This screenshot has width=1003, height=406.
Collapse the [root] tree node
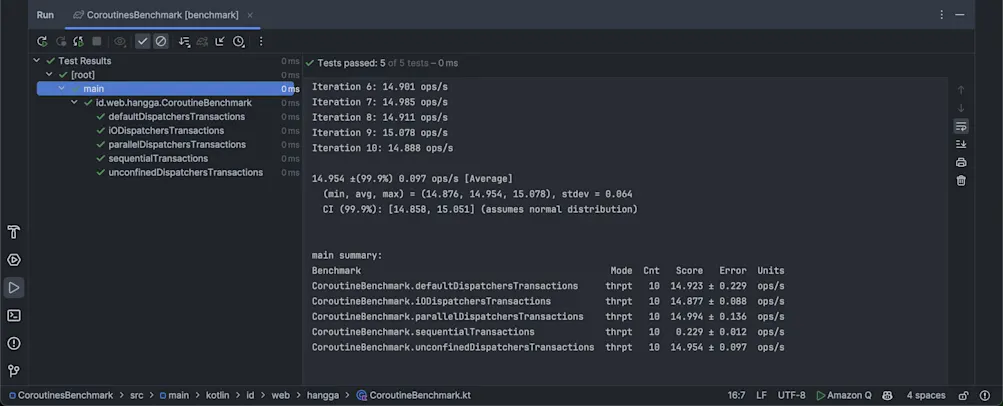[49, 75]
